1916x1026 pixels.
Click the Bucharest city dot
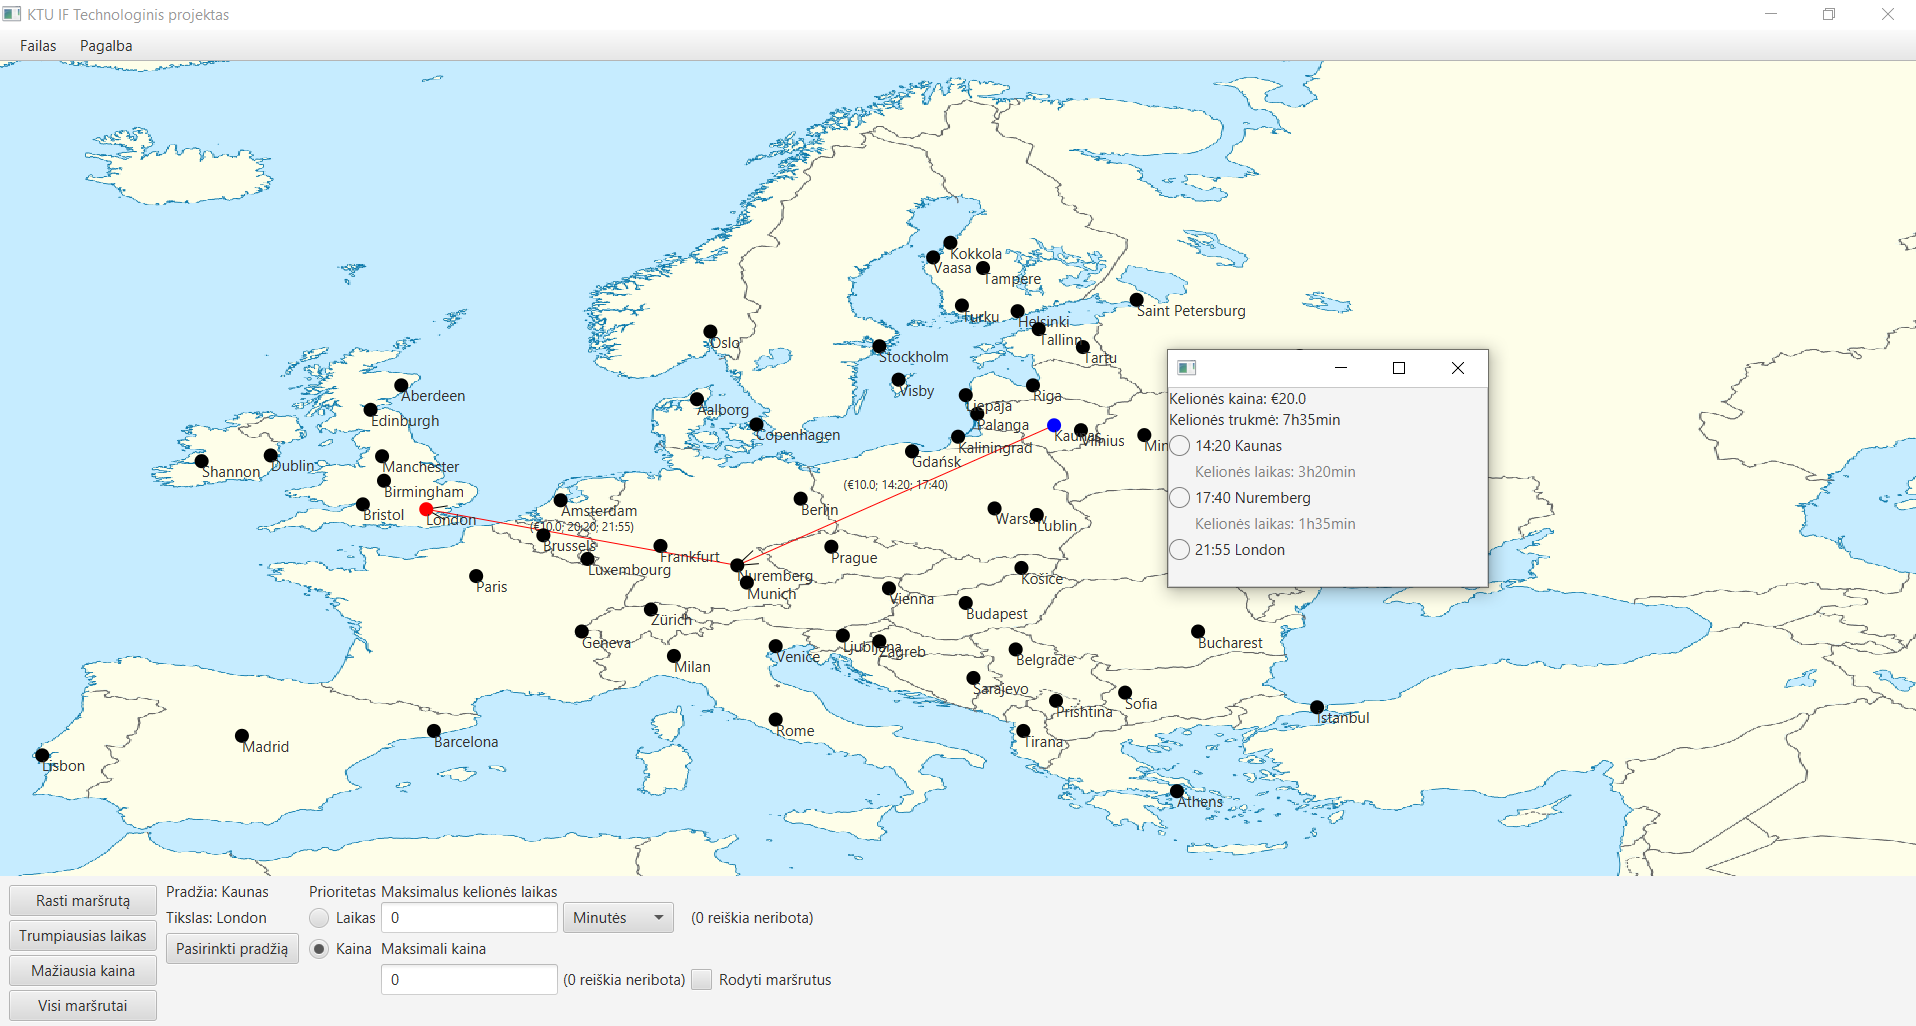(1198, 632)
